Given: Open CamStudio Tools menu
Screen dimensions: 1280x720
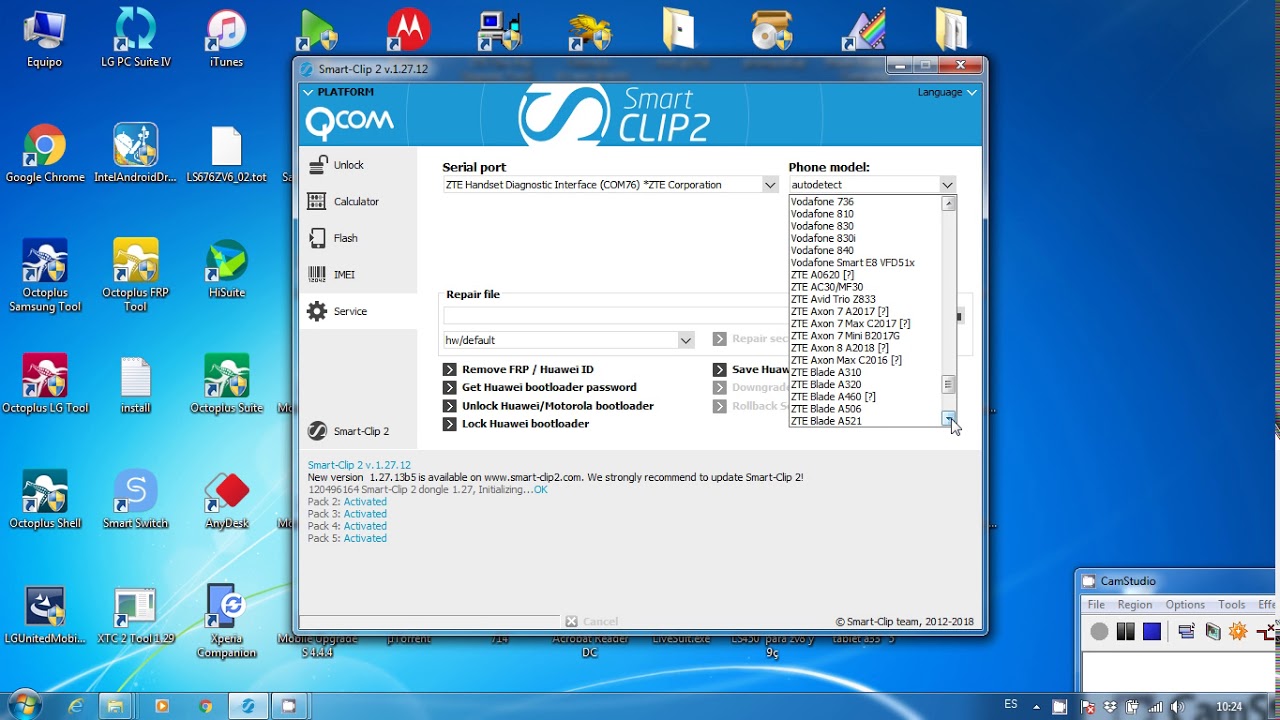Looking at the screenshot, I should coord(1232,605).
